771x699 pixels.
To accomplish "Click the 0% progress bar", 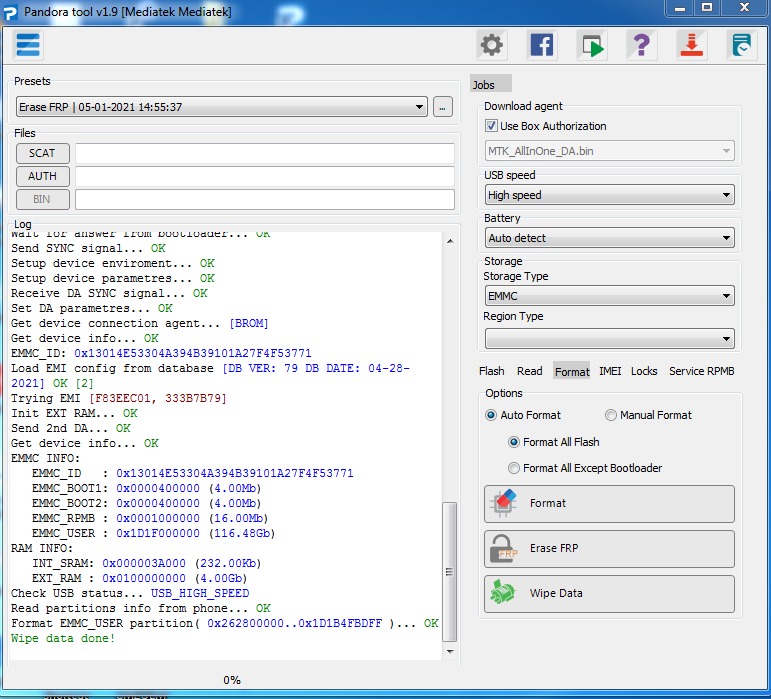I will coord(232,680).
